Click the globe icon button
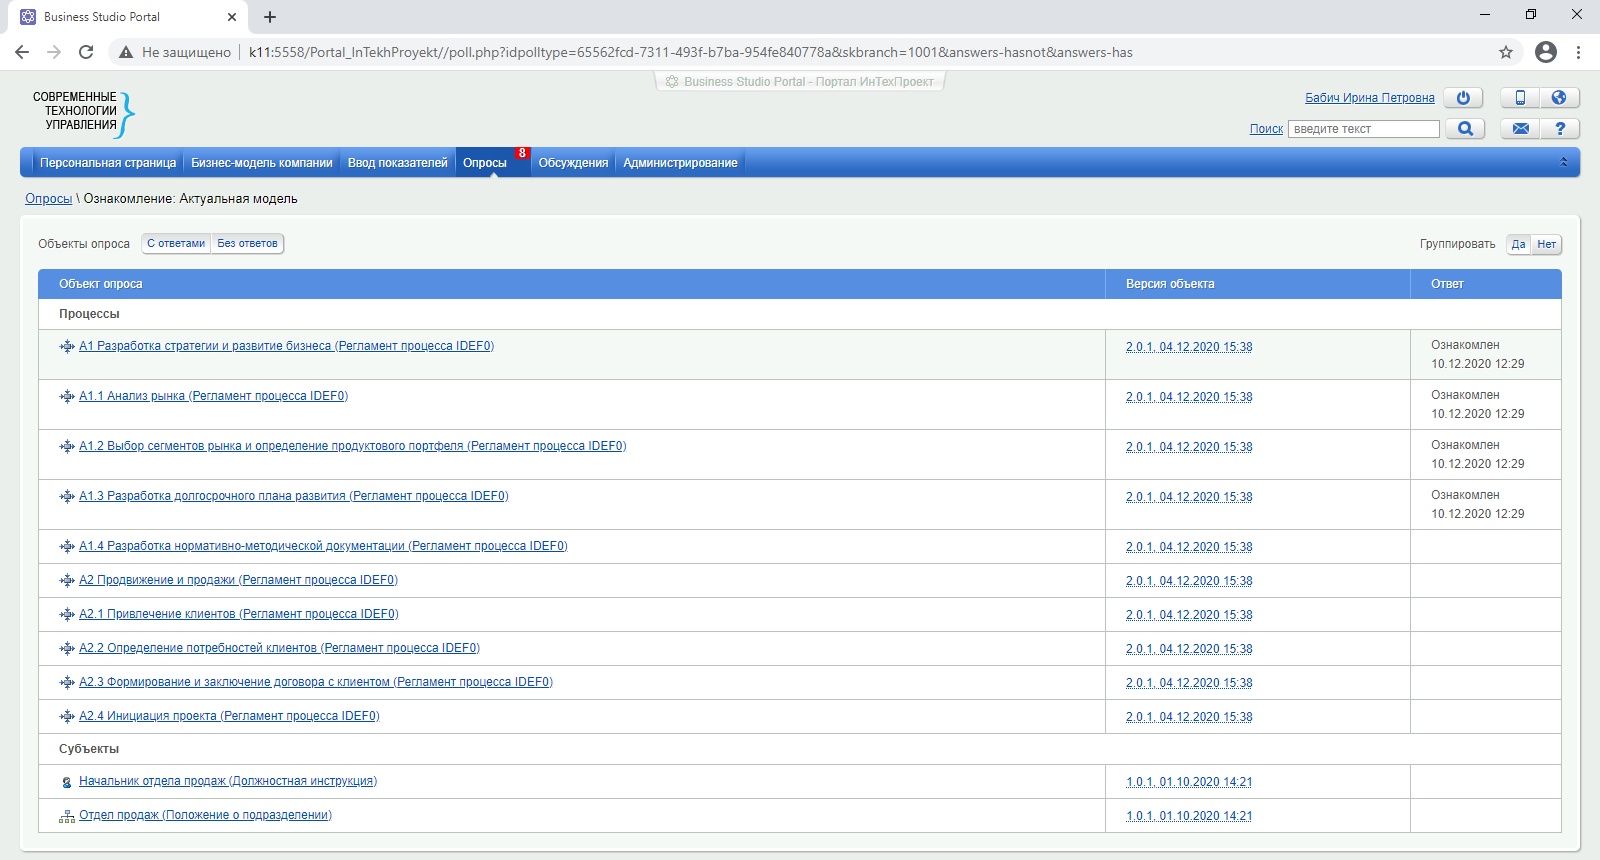Screen dimensions: 1600x860 (x=1559, y=98)
